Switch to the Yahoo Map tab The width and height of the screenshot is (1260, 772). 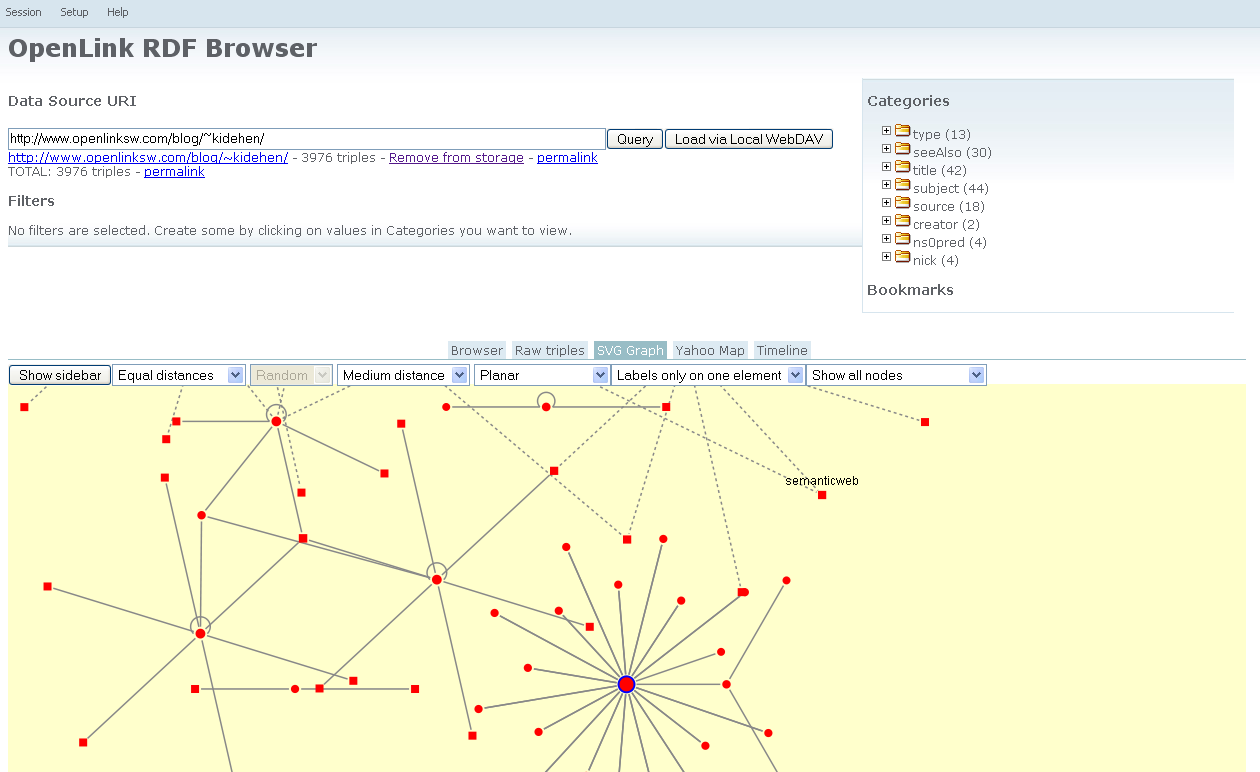point(710,350)
